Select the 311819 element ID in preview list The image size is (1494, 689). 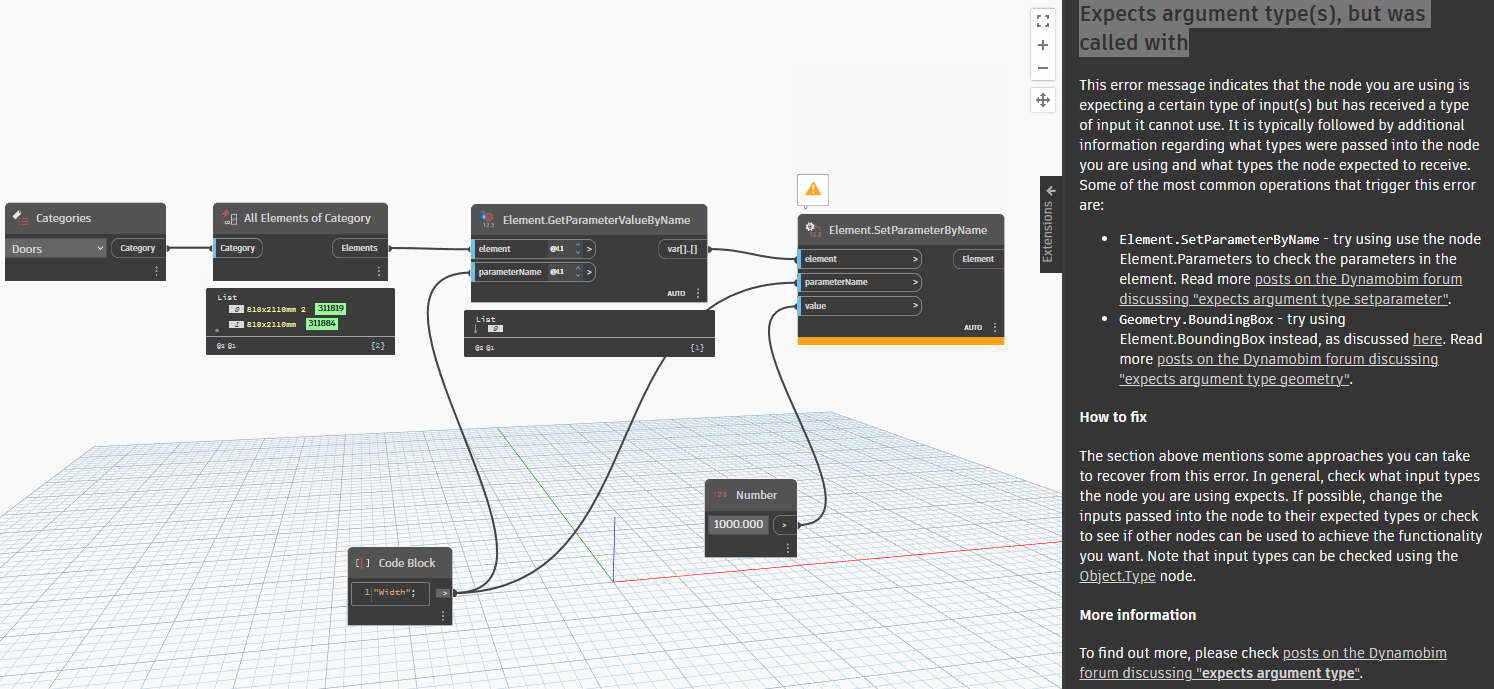[330, 309]
